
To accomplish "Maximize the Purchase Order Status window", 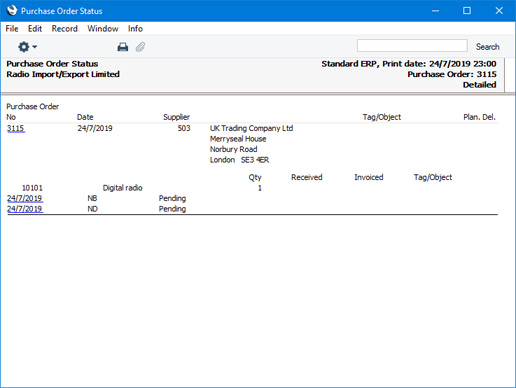I will 467,11.
